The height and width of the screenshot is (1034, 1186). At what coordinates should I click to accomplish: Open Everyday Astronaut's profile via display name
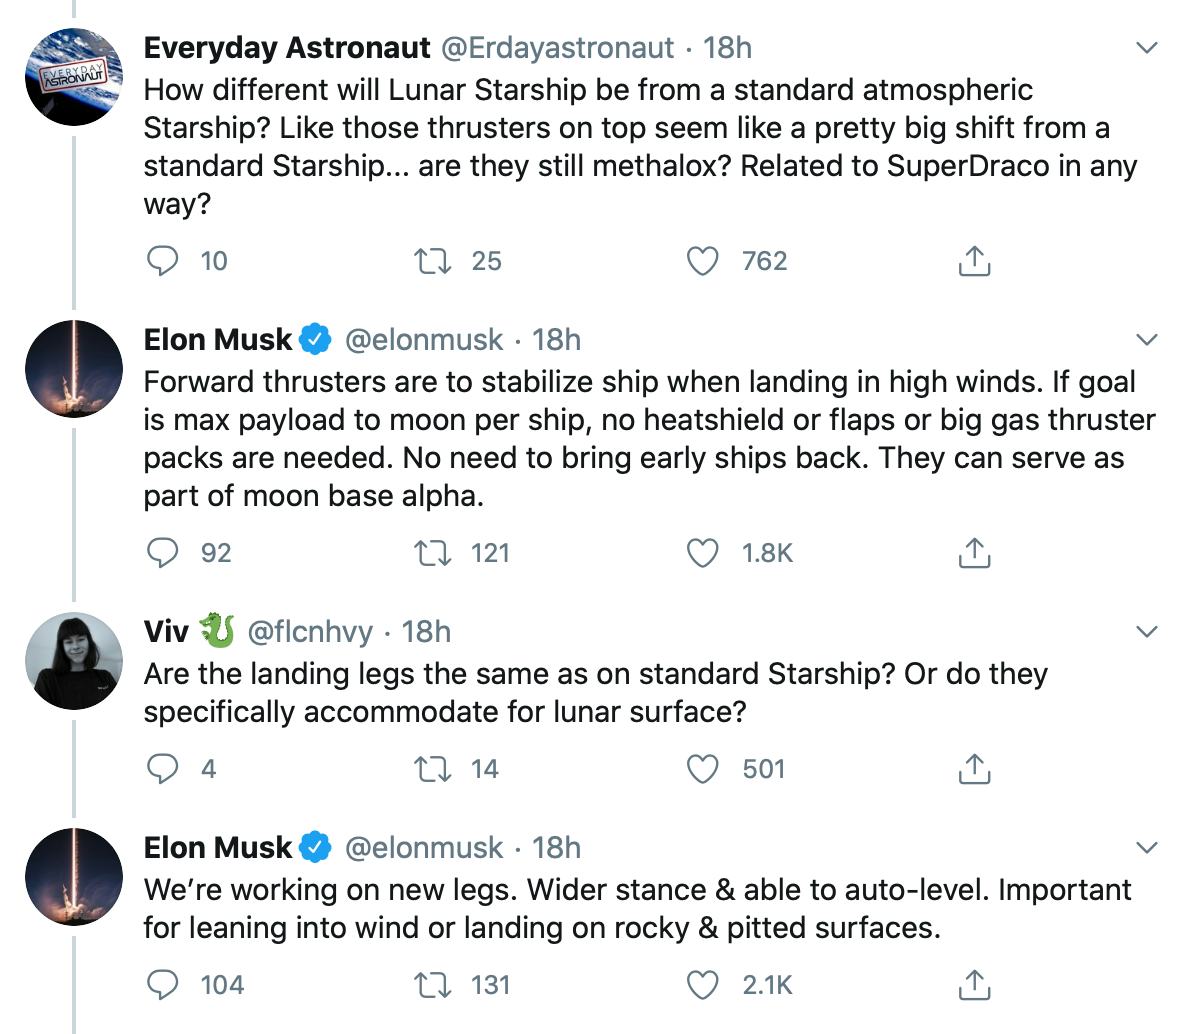click(286, 47)
